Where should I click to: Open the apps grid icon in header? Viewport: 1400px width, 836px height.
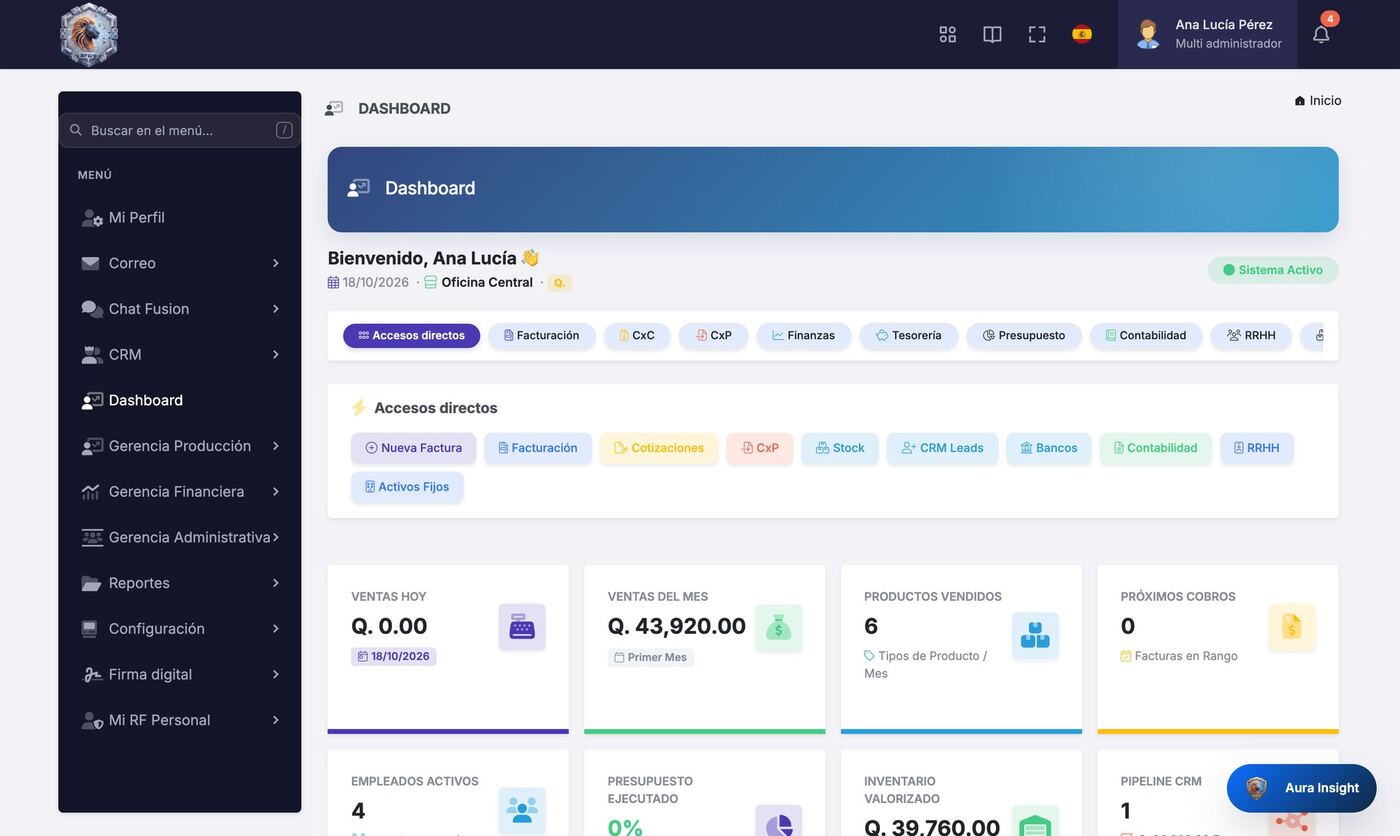(947, 34)
